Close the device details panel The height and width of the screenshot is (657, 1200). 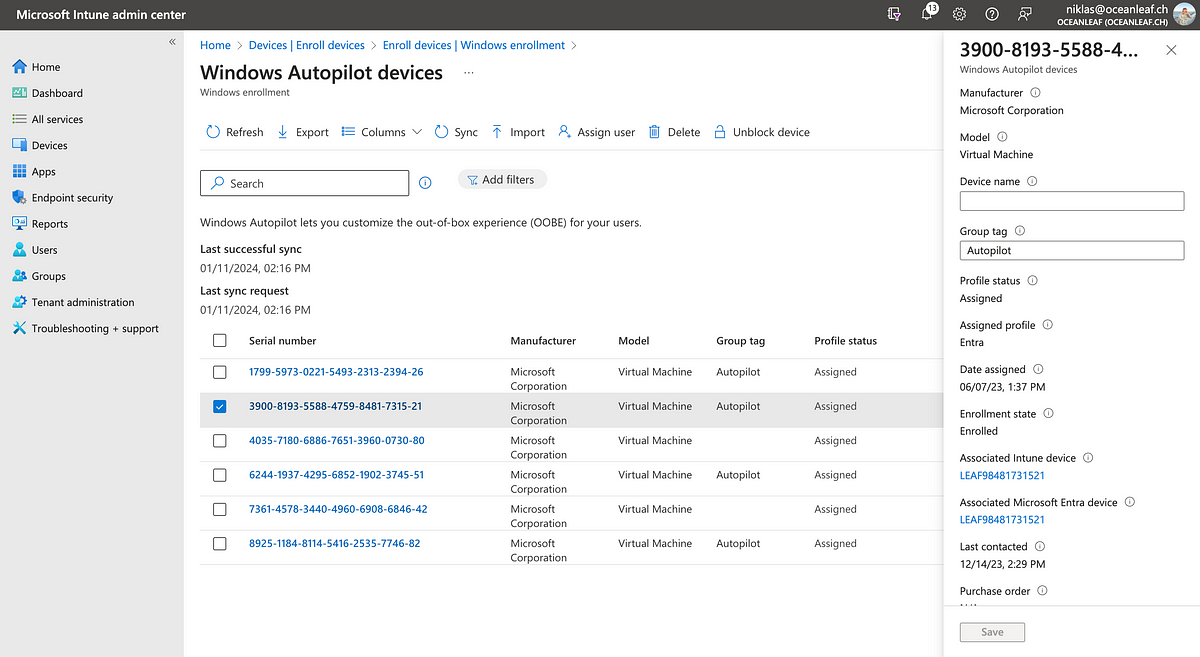[x=1171, y=50]
